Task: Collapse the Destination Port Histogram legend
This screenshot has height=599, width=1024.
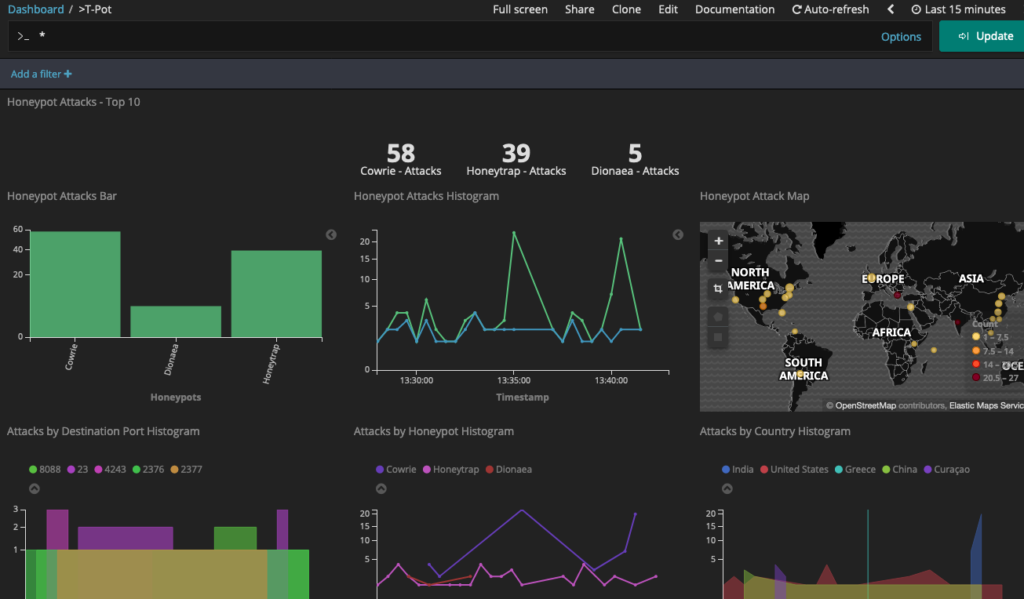Action: (34, 489)
